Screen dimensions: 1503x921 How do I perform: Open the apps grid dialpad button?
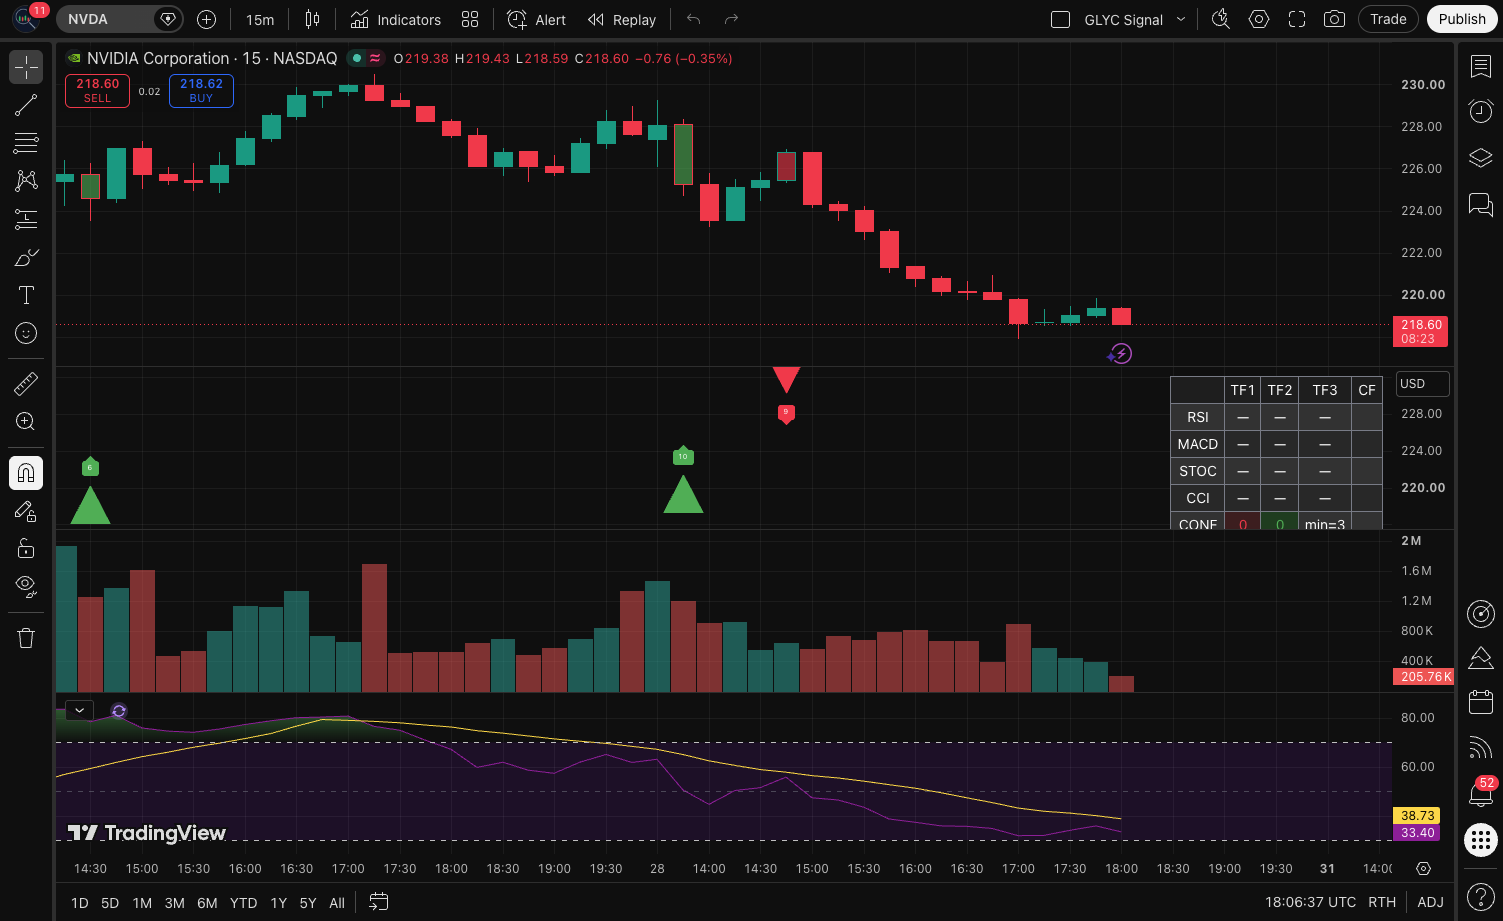pyautogui.click(x=1480, y=840)
